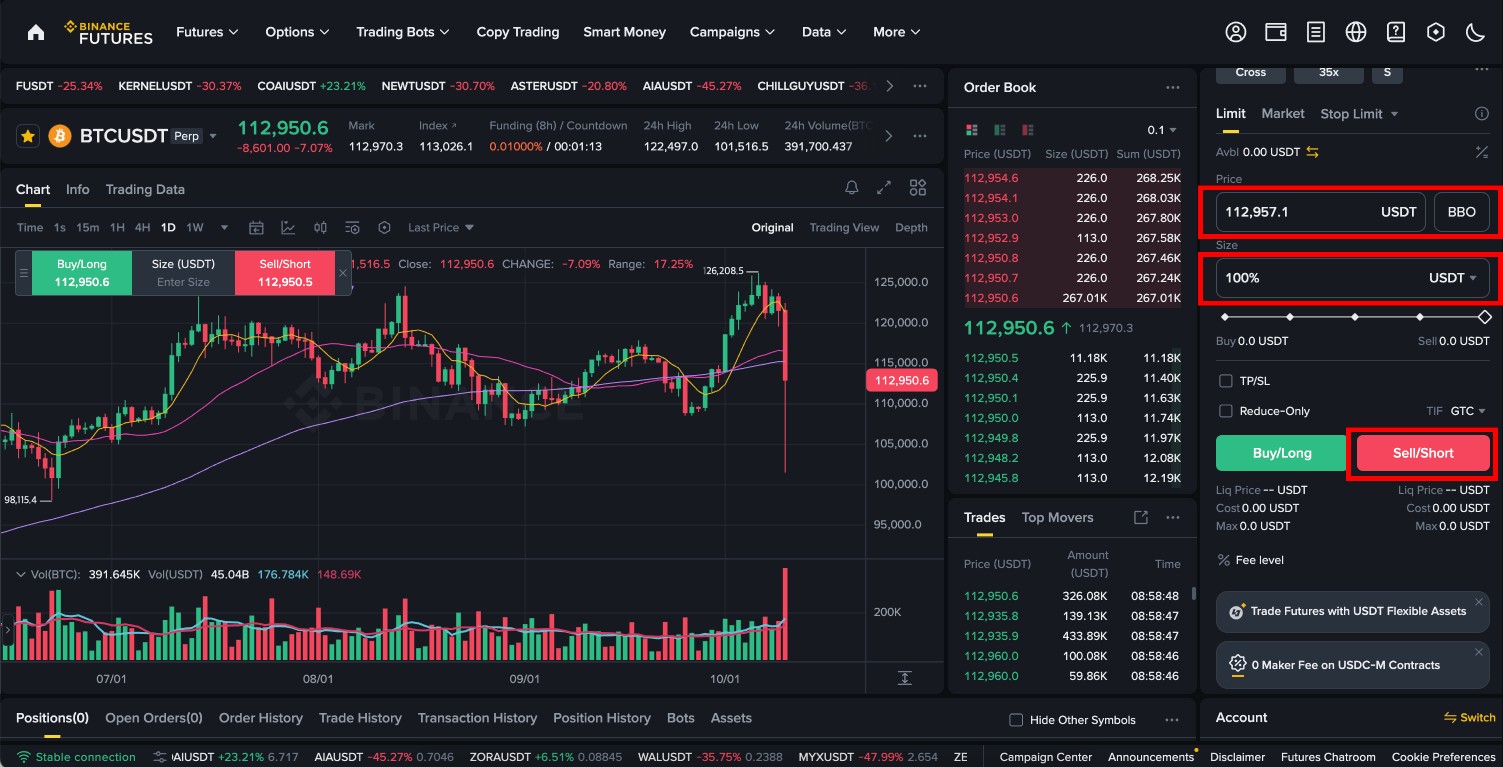Select the Market order tab
The width and height of the screenshot is (1503, 767).
pyautogui.click(x=1283, y=114)
